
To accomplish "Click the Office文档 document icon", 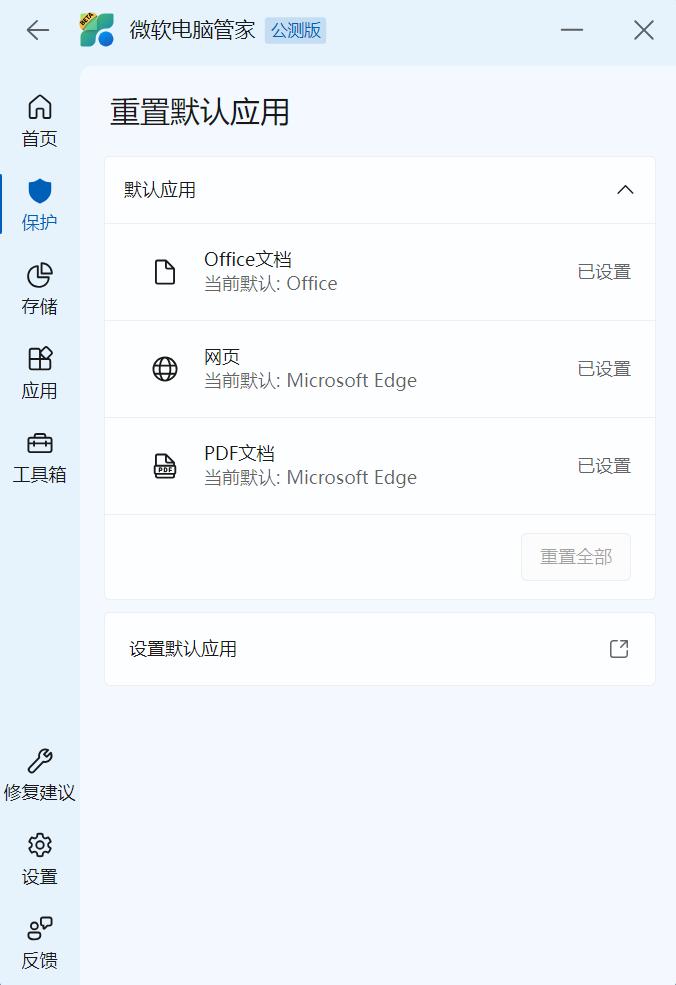I will 164,271.
